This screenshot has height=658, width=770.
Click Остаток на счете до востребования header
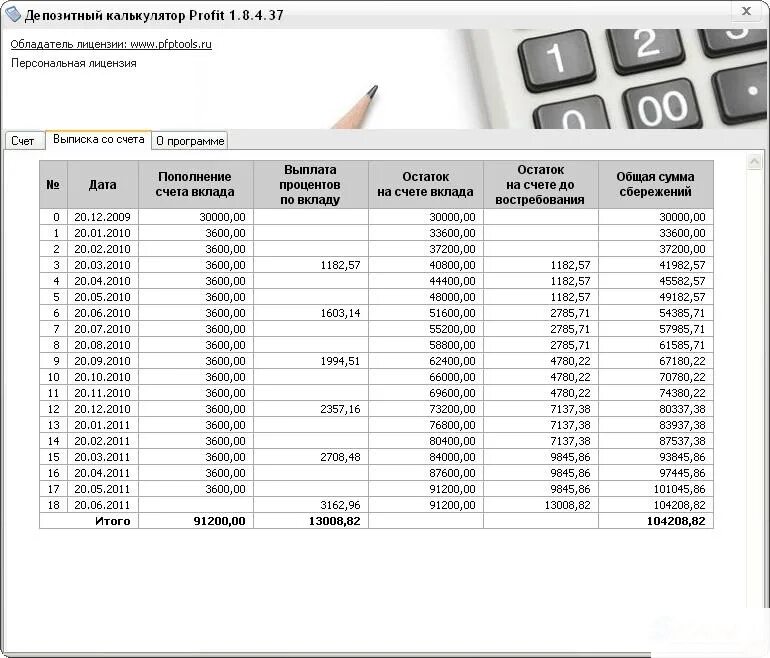540,185
